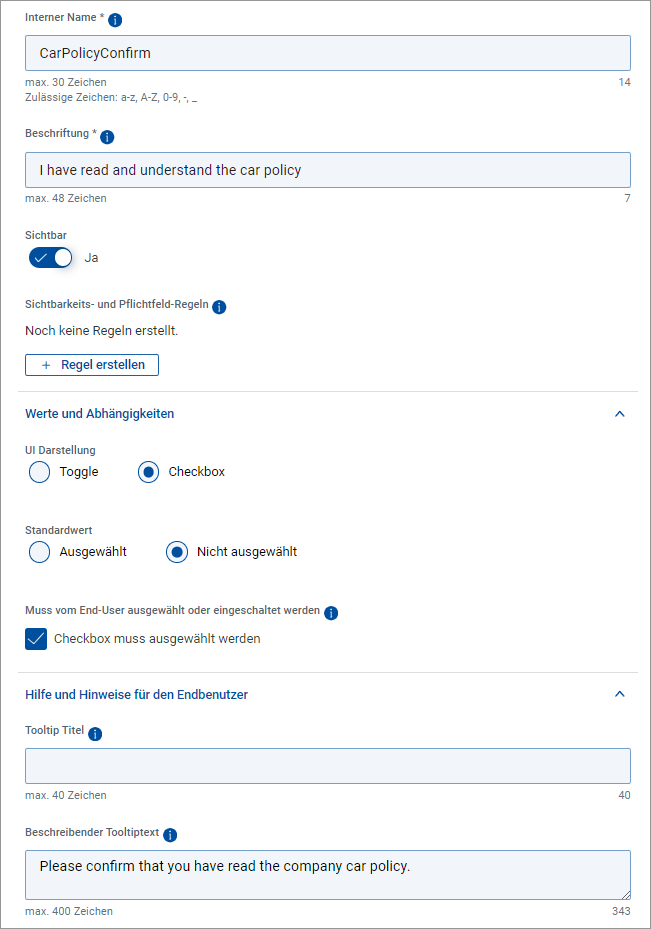Viewport: 651px width, 929px height.
Task: Select the Toggle radio option
Action: 40,472
